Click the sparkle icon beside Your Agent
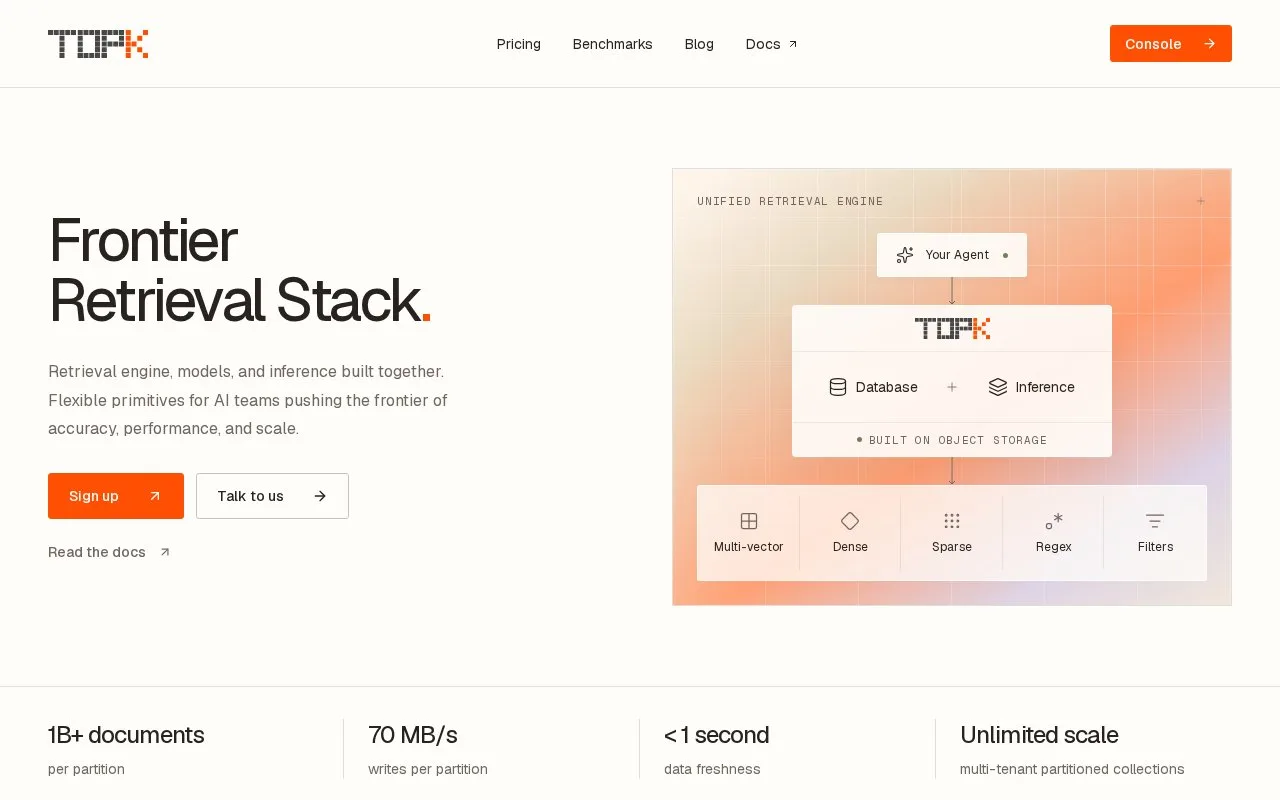The width and height of the screenshot is (1280, 800). coord(905,255)
